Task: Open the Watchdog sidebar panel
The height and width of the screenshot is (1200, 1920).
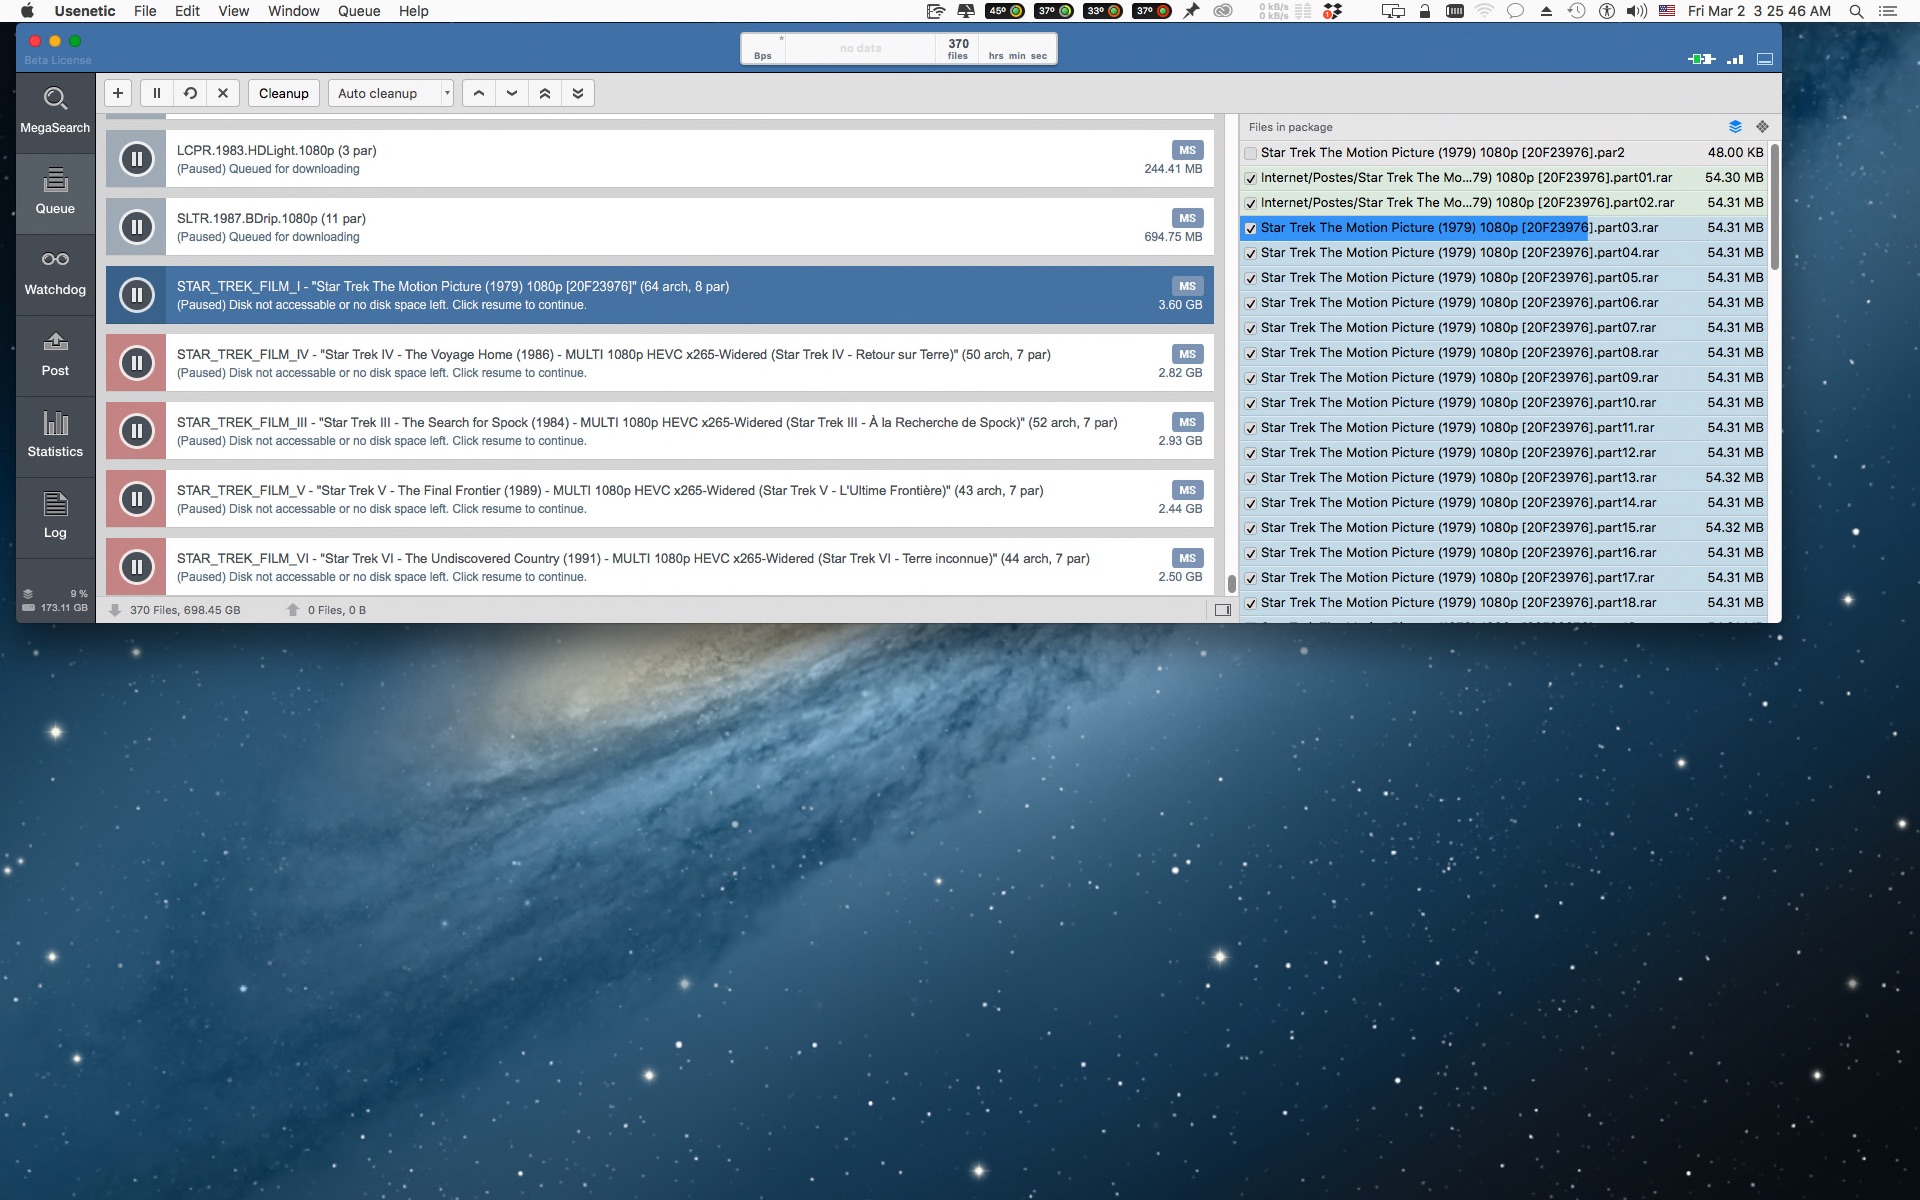Action: point(55,274)
